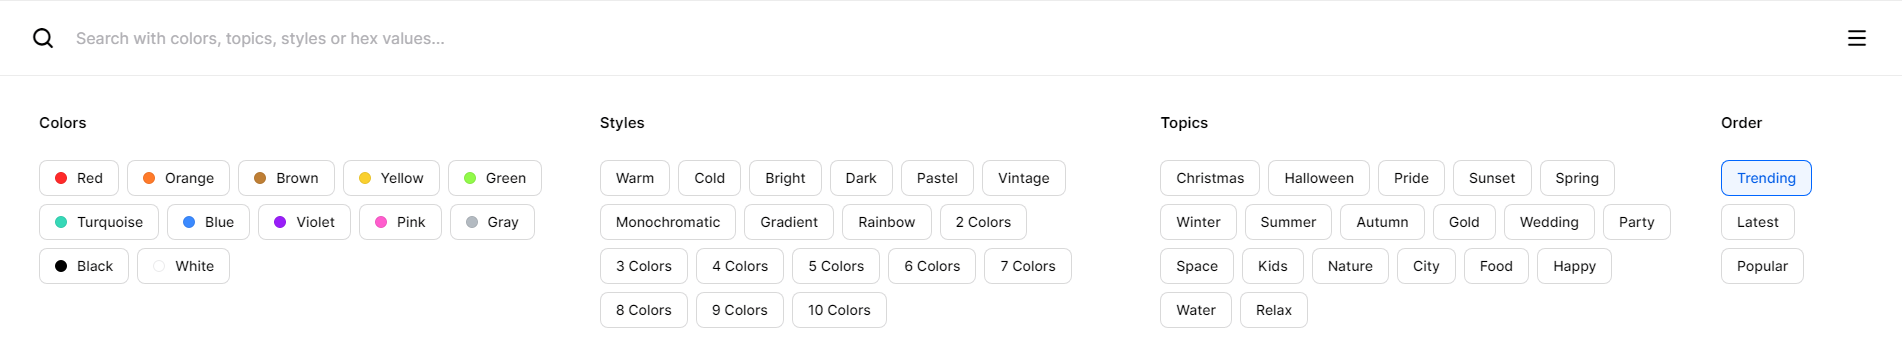The height and width of the screenshot is (364, 1902).
Task: Choose the Wedding topic tag
Action: coord(1549,222)
